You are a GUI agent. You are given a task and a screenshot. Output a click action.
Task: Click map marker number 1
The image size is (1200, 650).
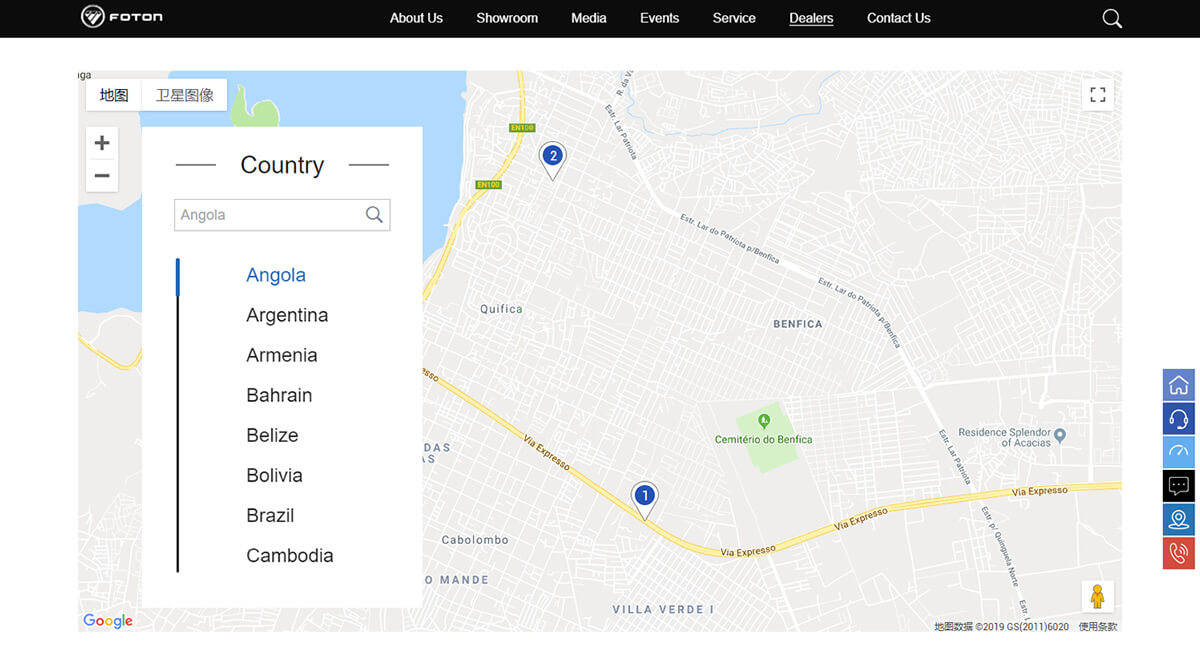[x=645, y=497]
